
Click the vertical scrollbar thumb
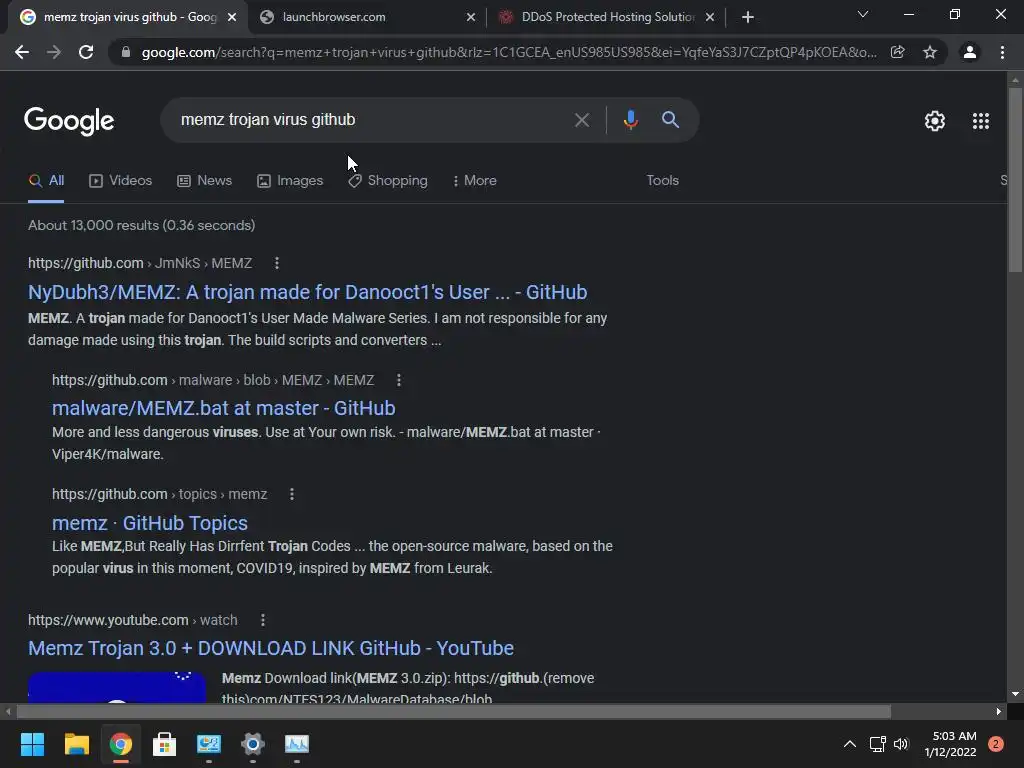pyautogui.click(x=1015, y=180)
